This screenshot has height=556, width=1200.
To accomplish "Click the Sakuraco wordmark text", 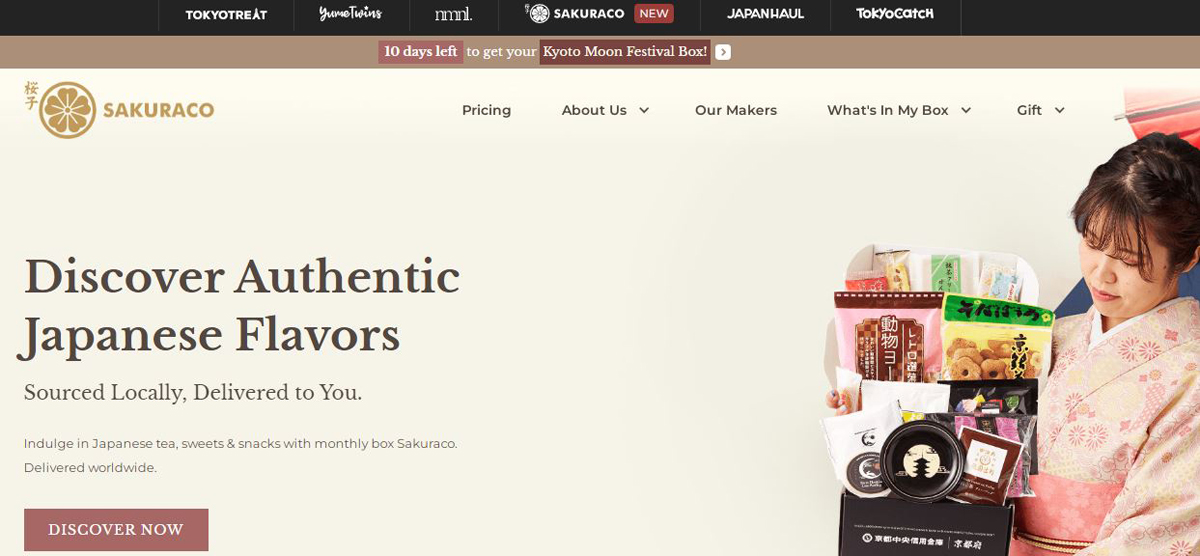I will [x=158, y=110].
